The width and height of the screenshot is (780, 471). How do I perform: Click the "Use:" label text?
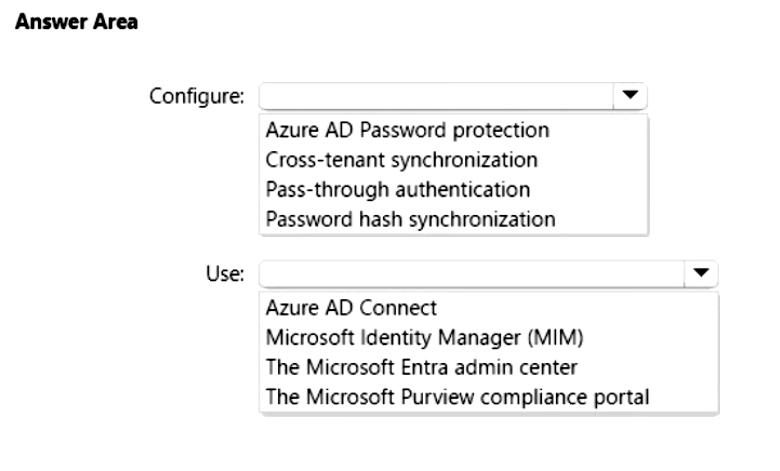(225, 274)
